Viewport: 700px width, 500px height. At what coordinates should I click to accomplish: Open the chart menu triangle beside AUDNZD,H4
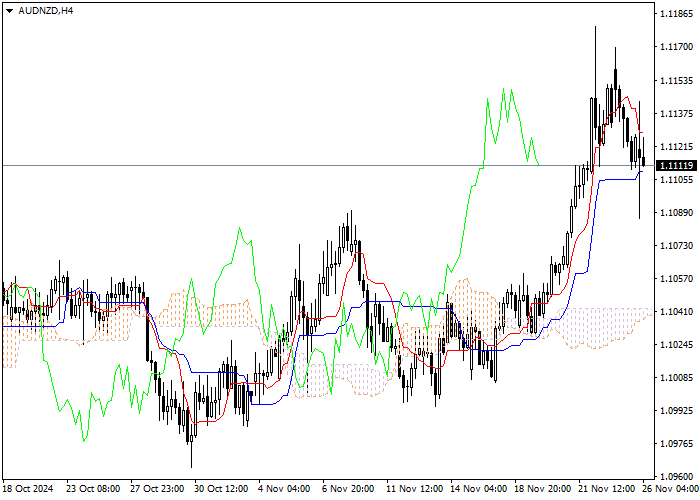click(x=9, y=11)
